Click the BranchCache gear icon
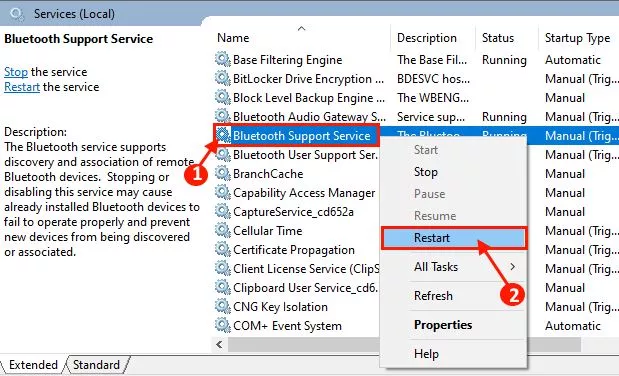The image size is (619, 376). (223, 173)
